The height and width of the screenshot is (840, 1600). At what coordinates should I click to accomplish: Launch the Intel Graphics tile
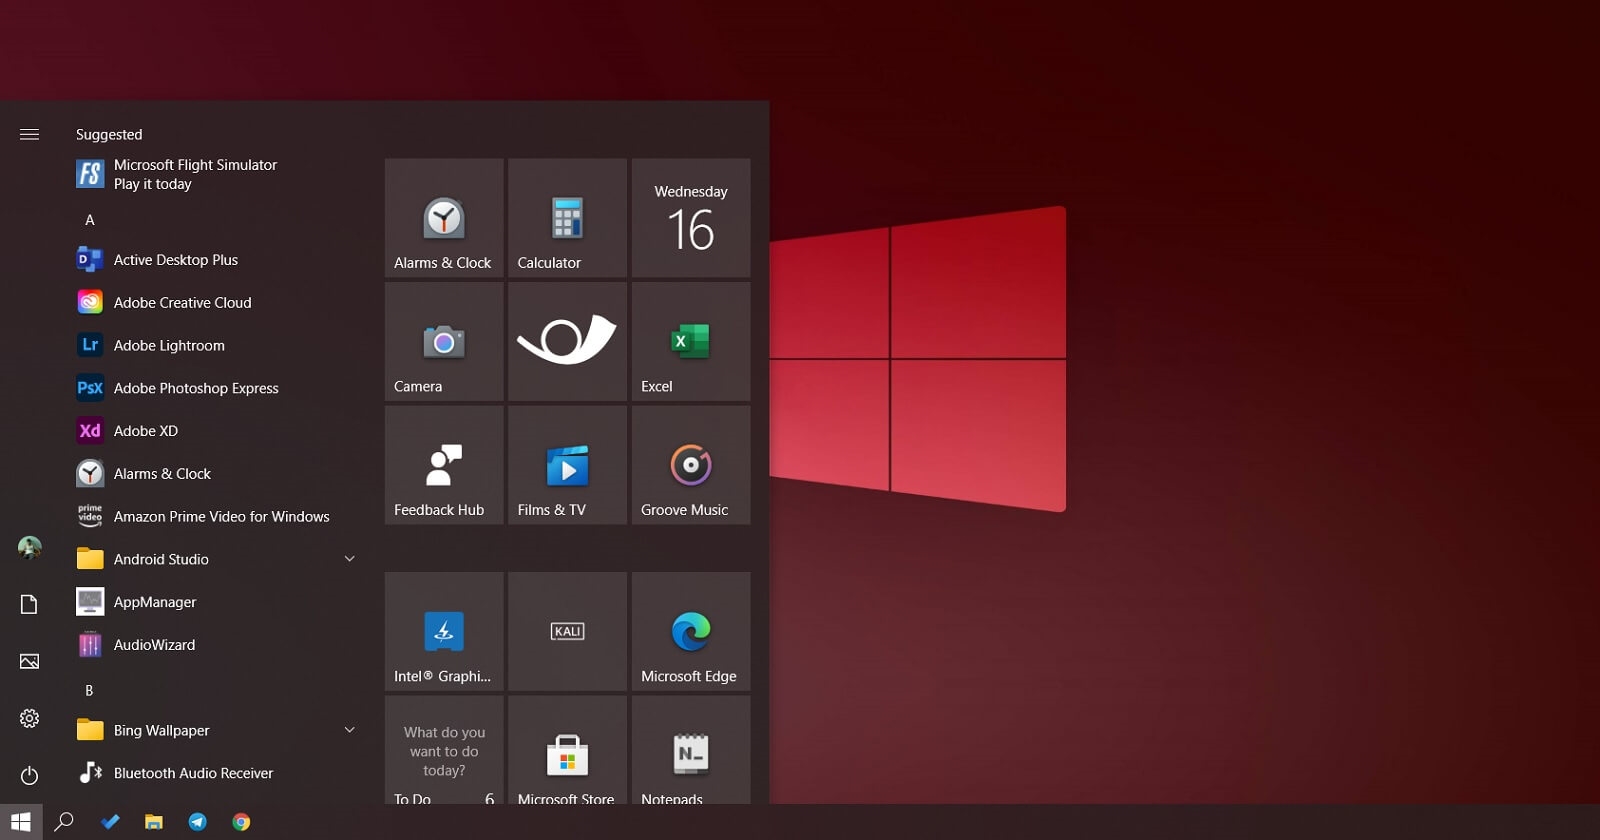point(444,632)
